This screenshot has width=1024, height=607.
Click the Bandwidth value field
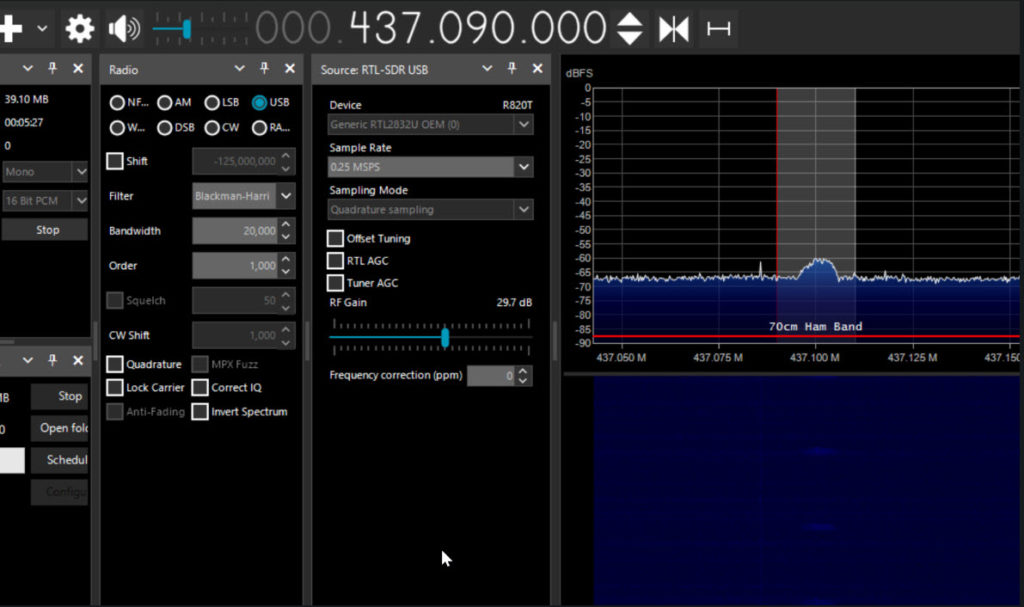[235, 231]
